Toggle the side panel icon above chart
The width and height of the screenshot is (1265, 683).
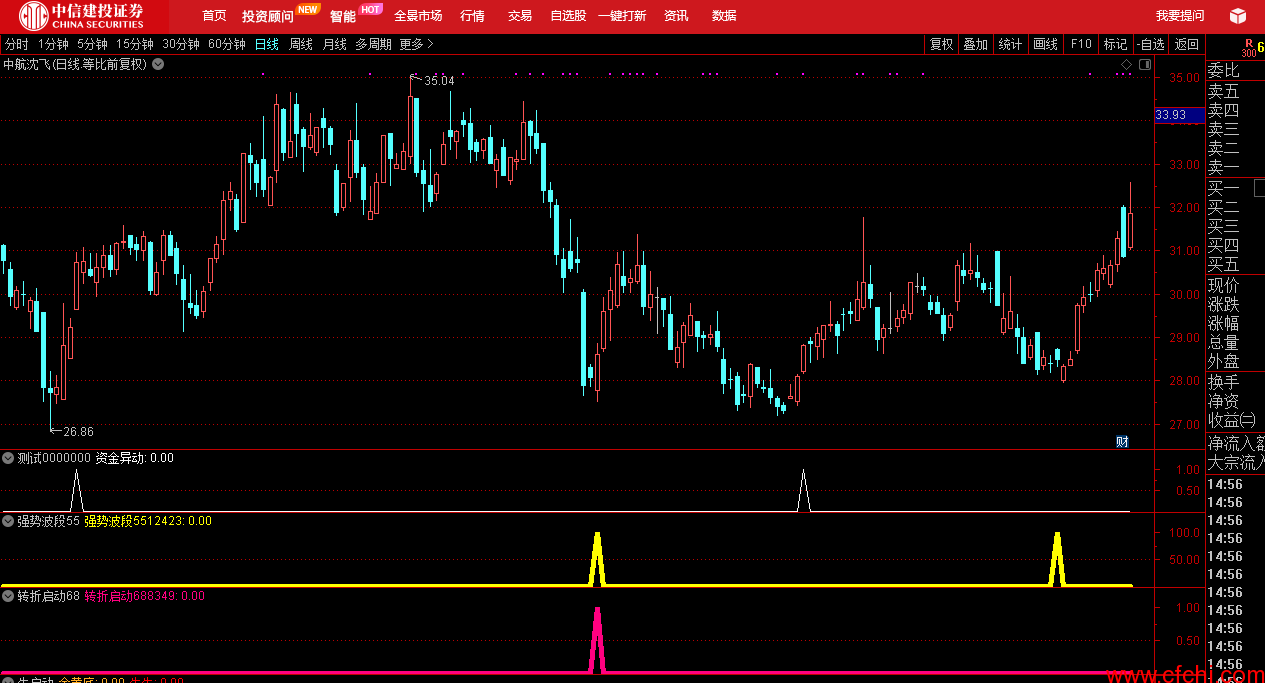[x=1145, y=64]
